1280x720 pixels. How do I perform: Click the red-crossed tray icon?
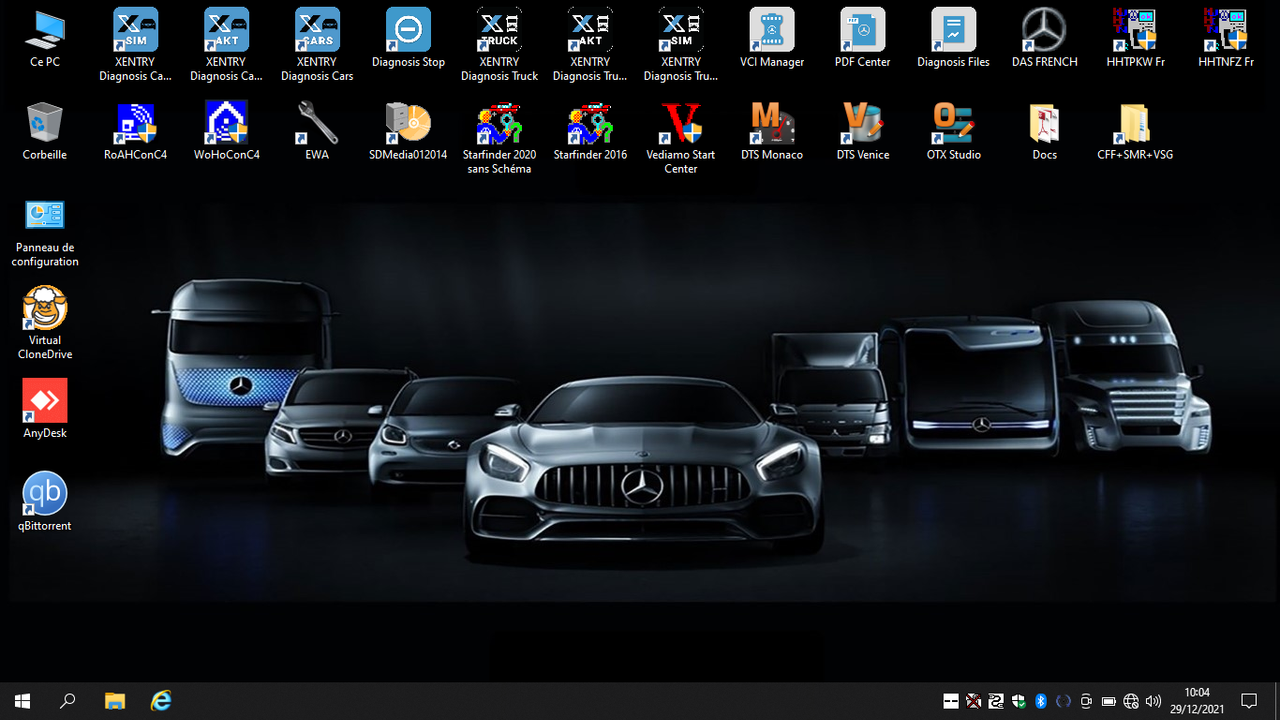[x=973, y=701]
